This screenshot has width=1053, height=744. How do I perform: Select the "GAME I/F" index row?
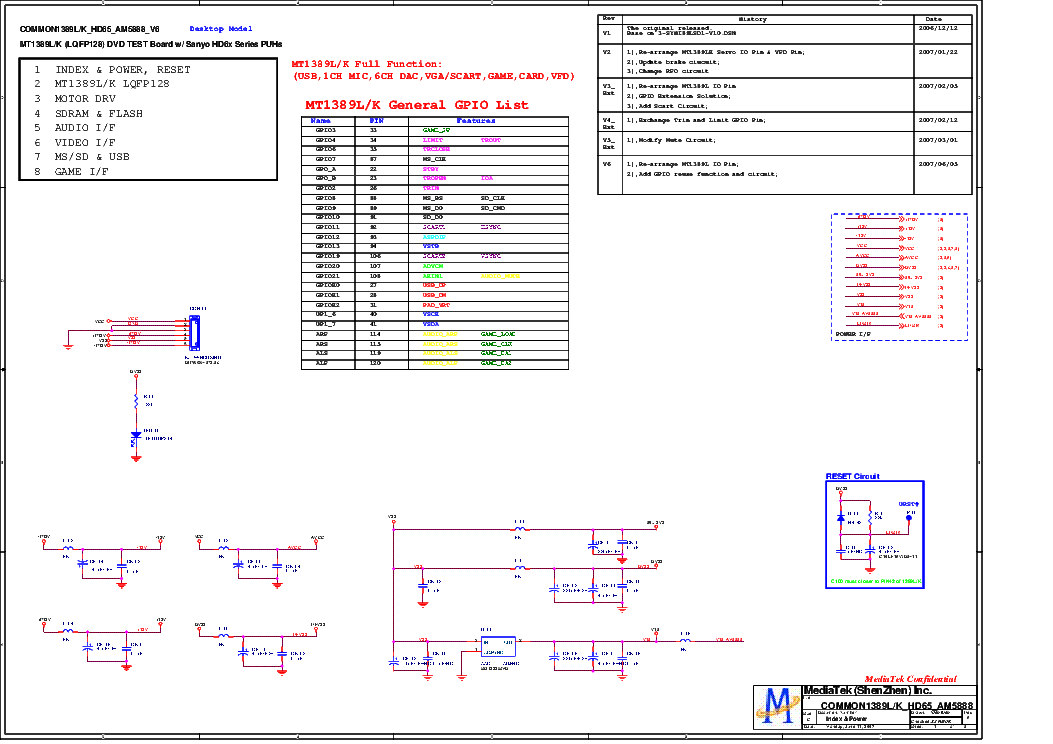click(72, 171)
